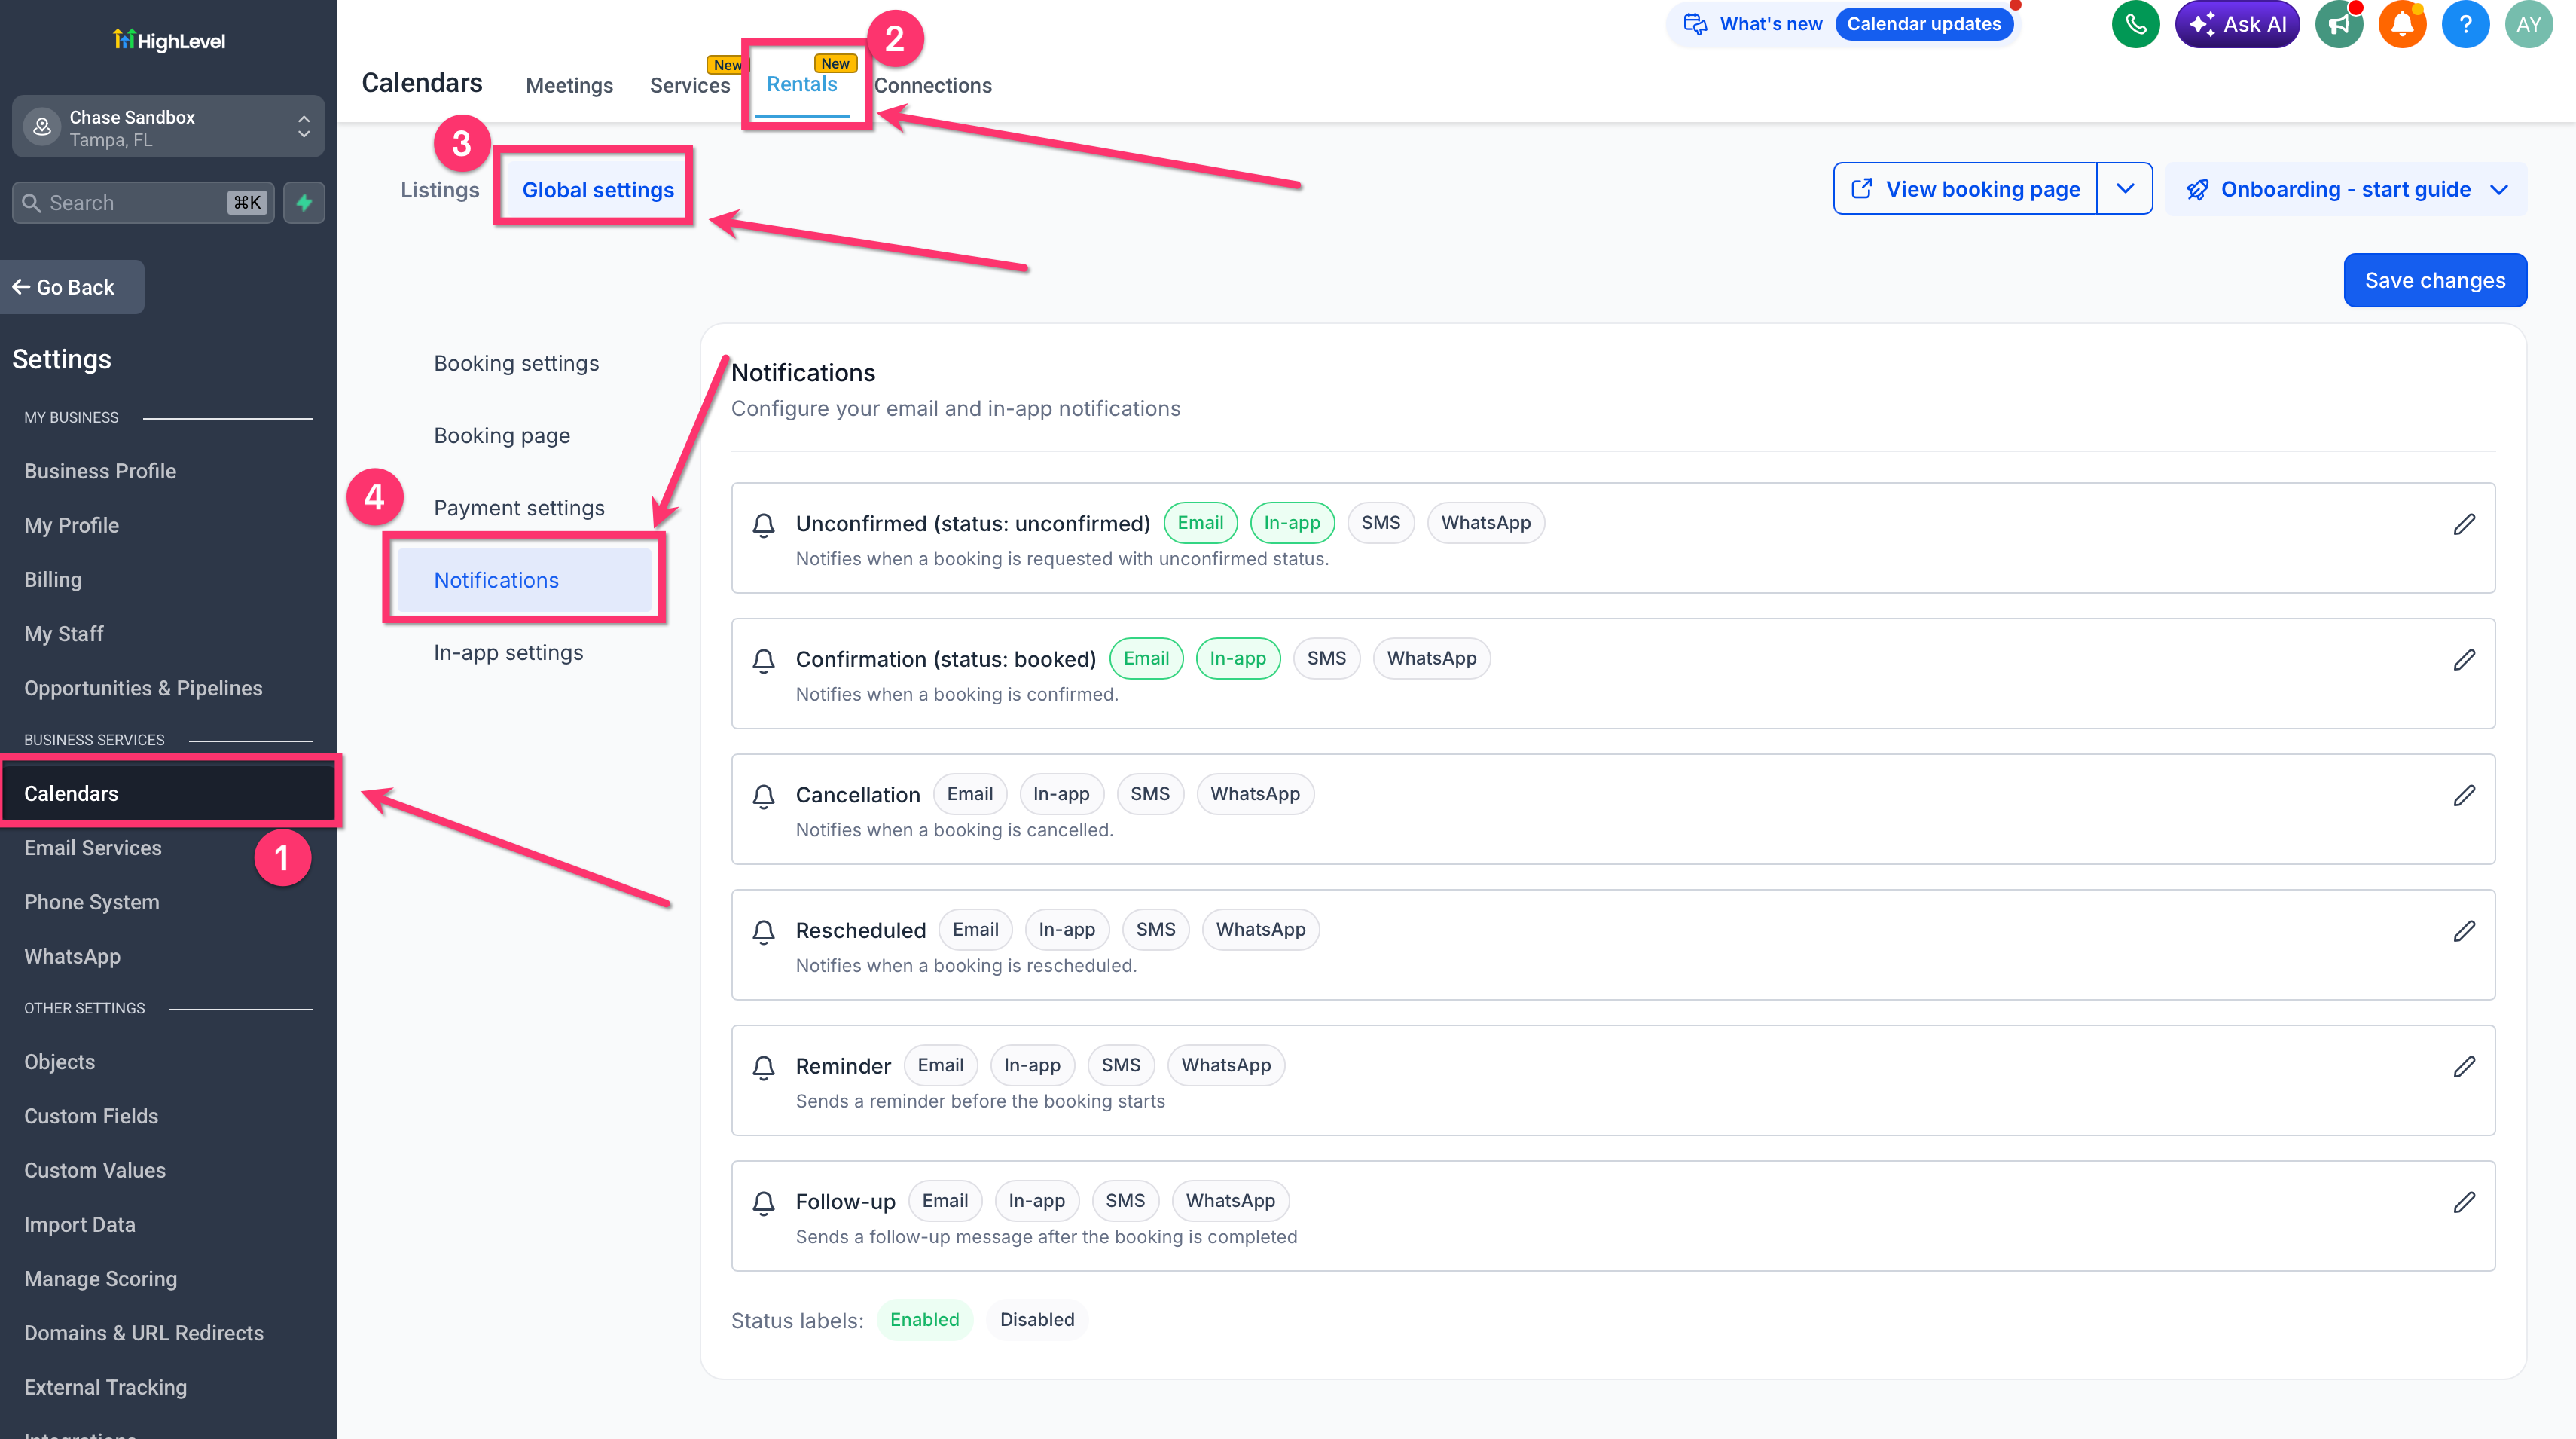Click the green lightning quick actions icon
This screenshot has width=2576, height=1439.
coord(304,203)
